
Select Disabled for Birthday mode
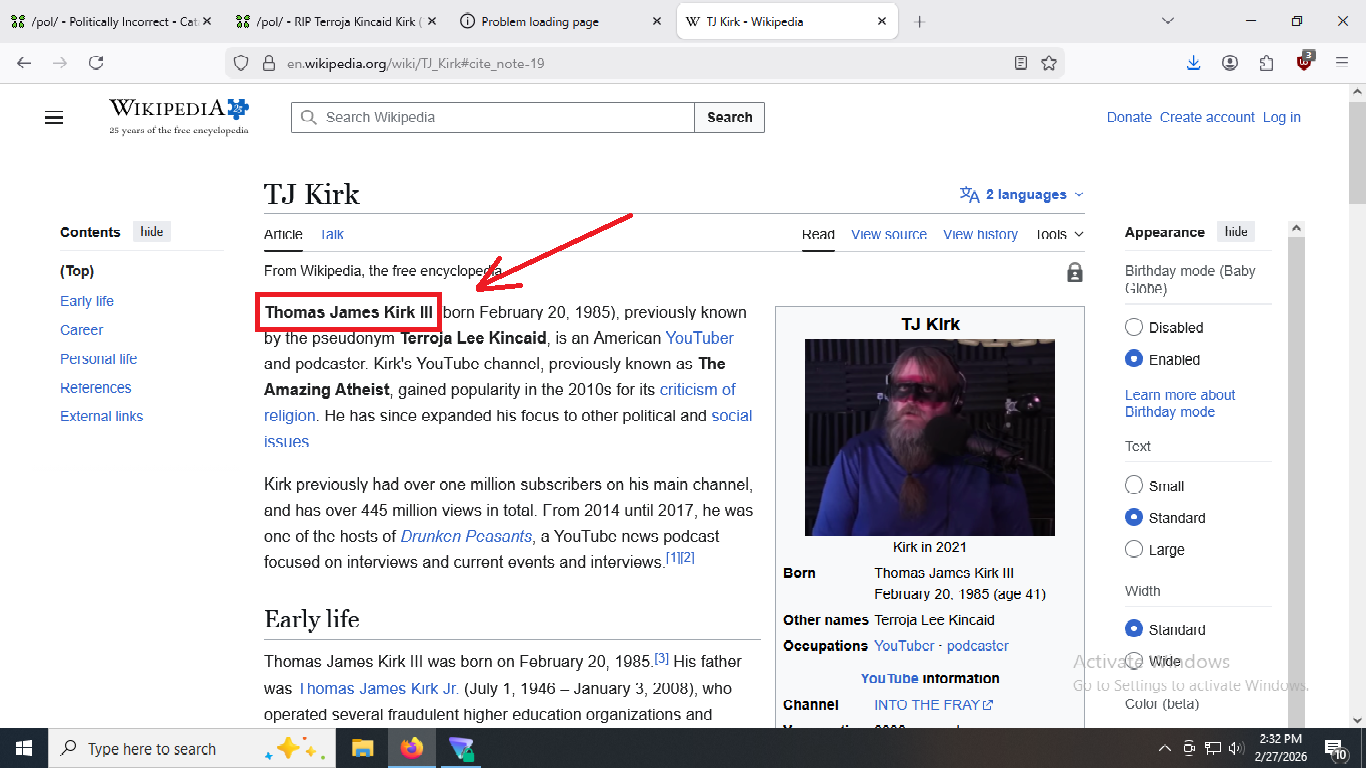(x=1134, y=327)
